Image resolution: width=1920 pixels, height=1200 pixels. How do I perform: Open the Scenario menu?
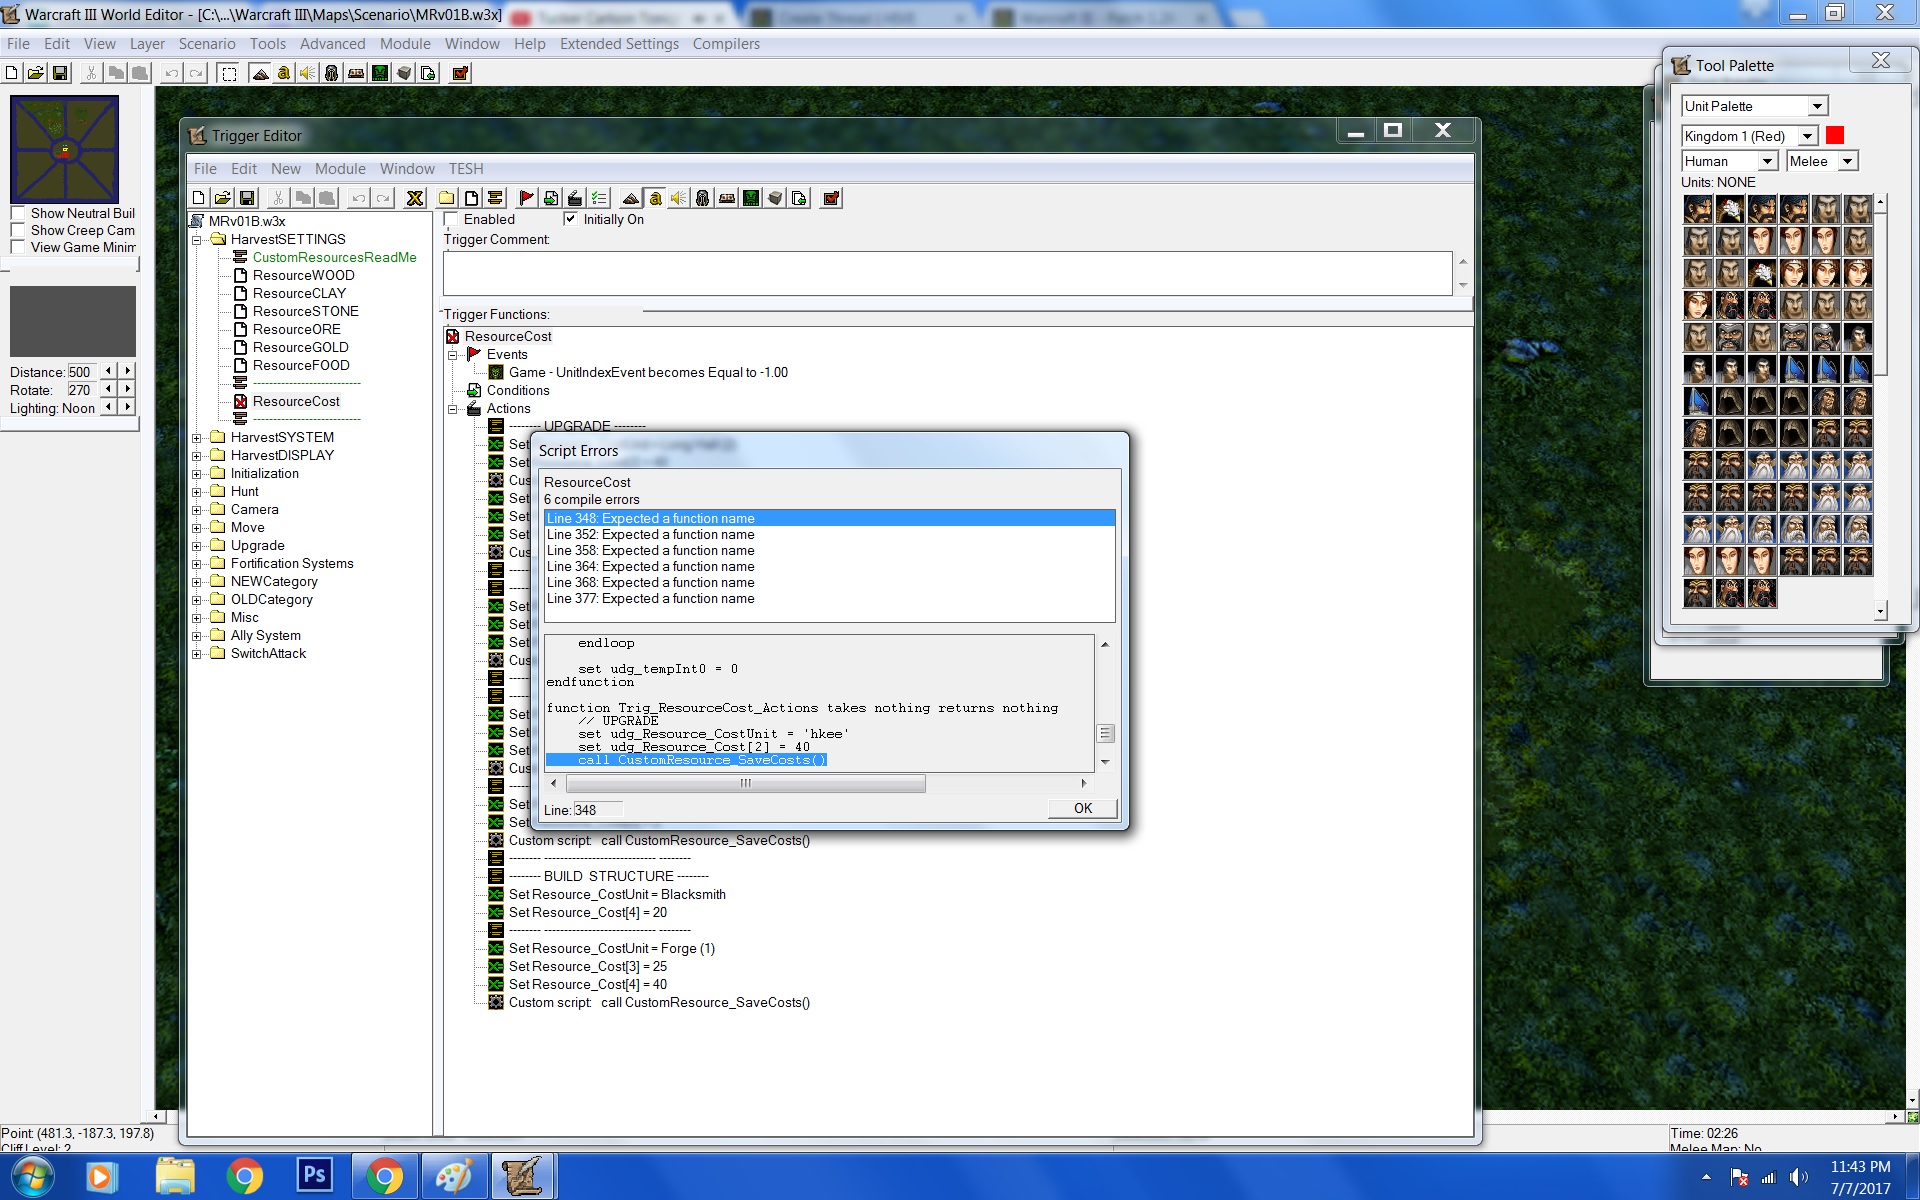[207, 44]
